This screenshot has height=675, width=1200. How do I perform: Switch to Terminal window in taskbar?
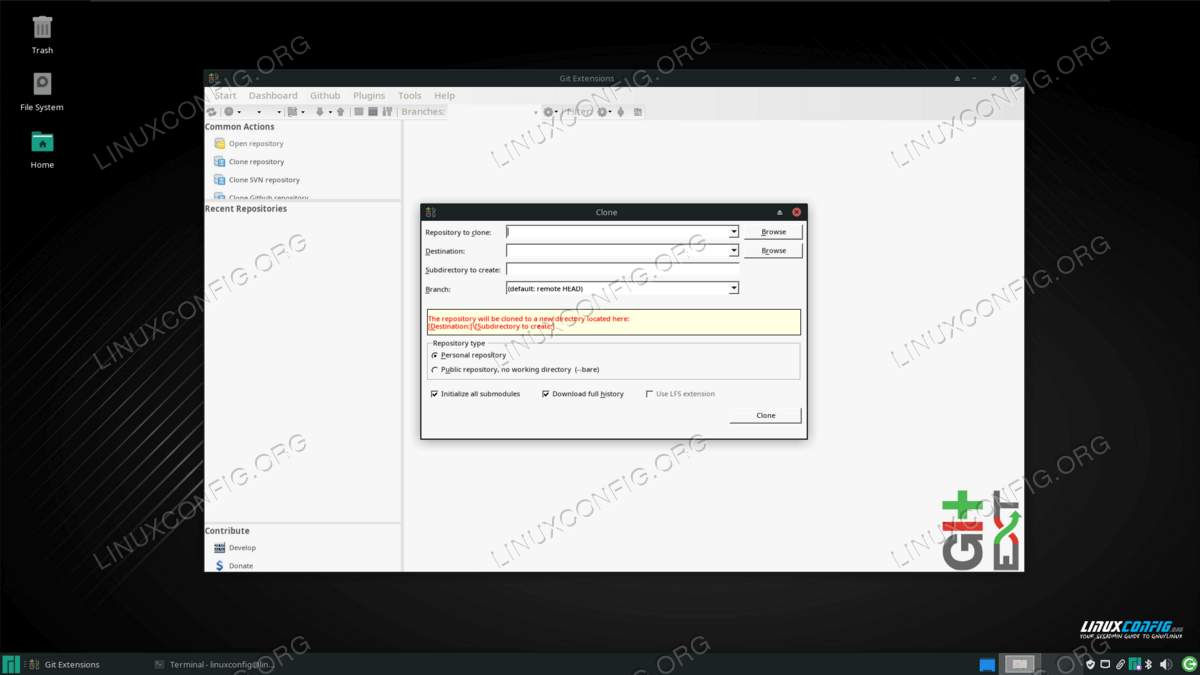pos(213,664)
